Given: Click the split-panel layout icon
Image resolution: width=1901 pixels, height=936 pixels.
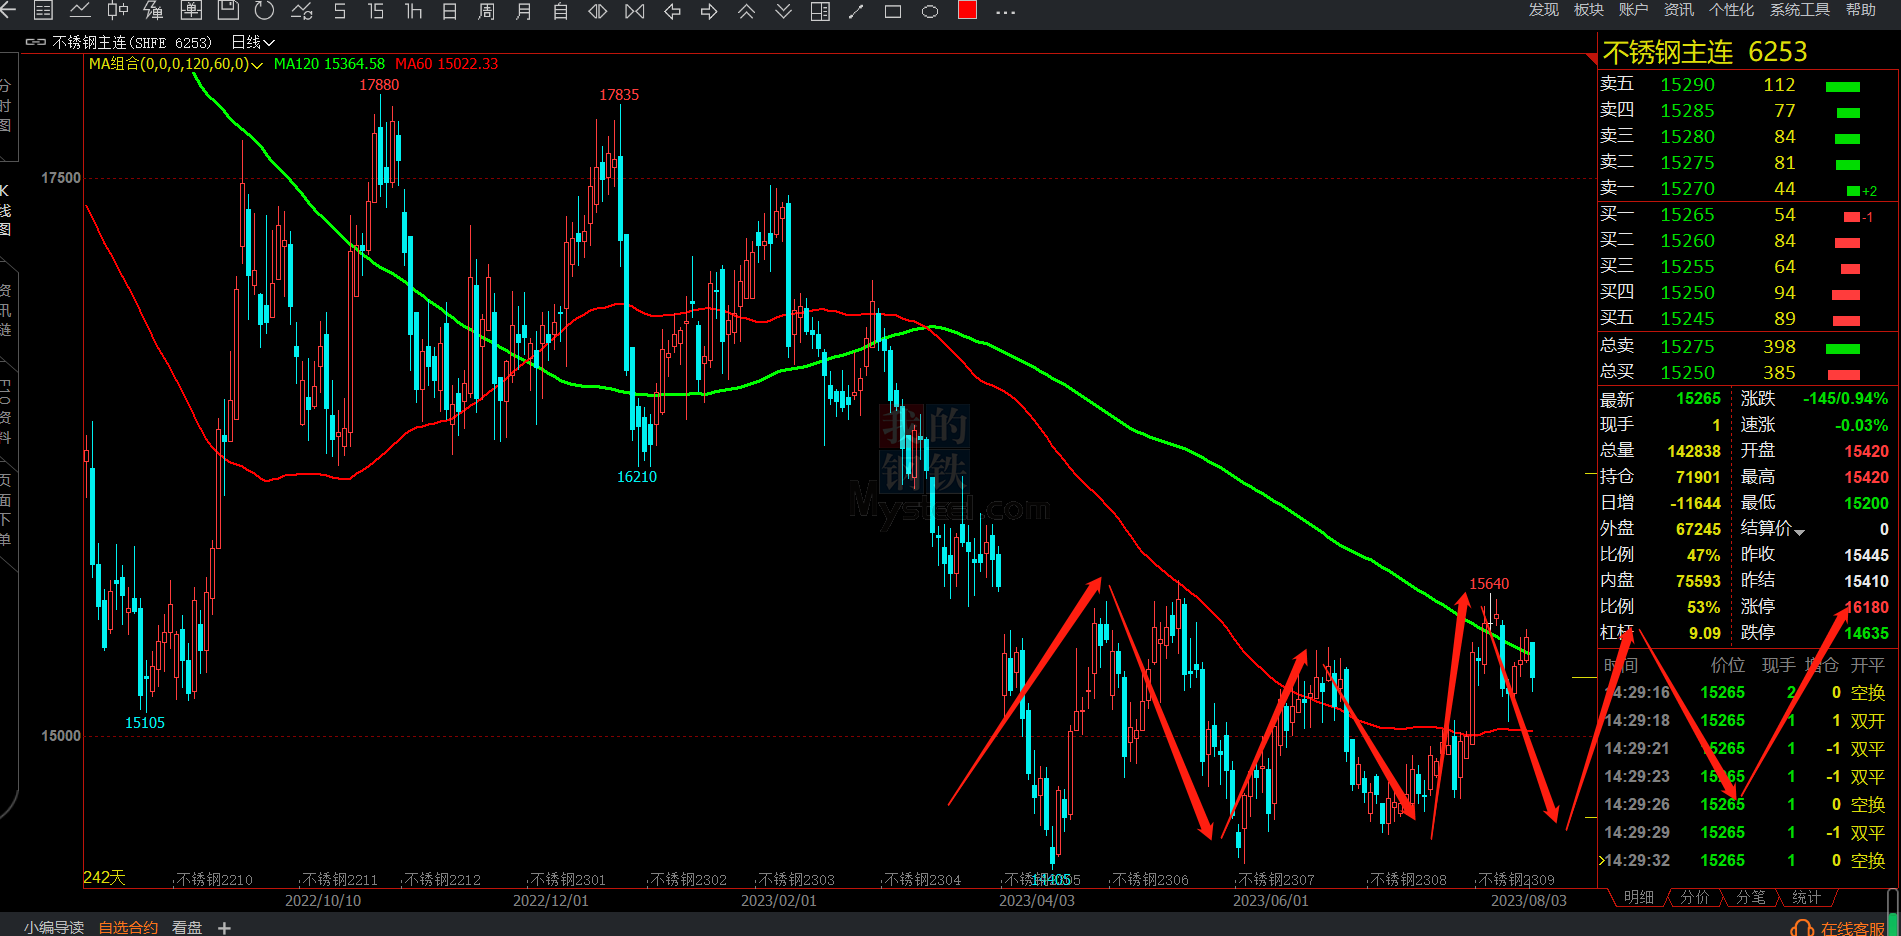Looking at the screenshot, I should point(820,11).
